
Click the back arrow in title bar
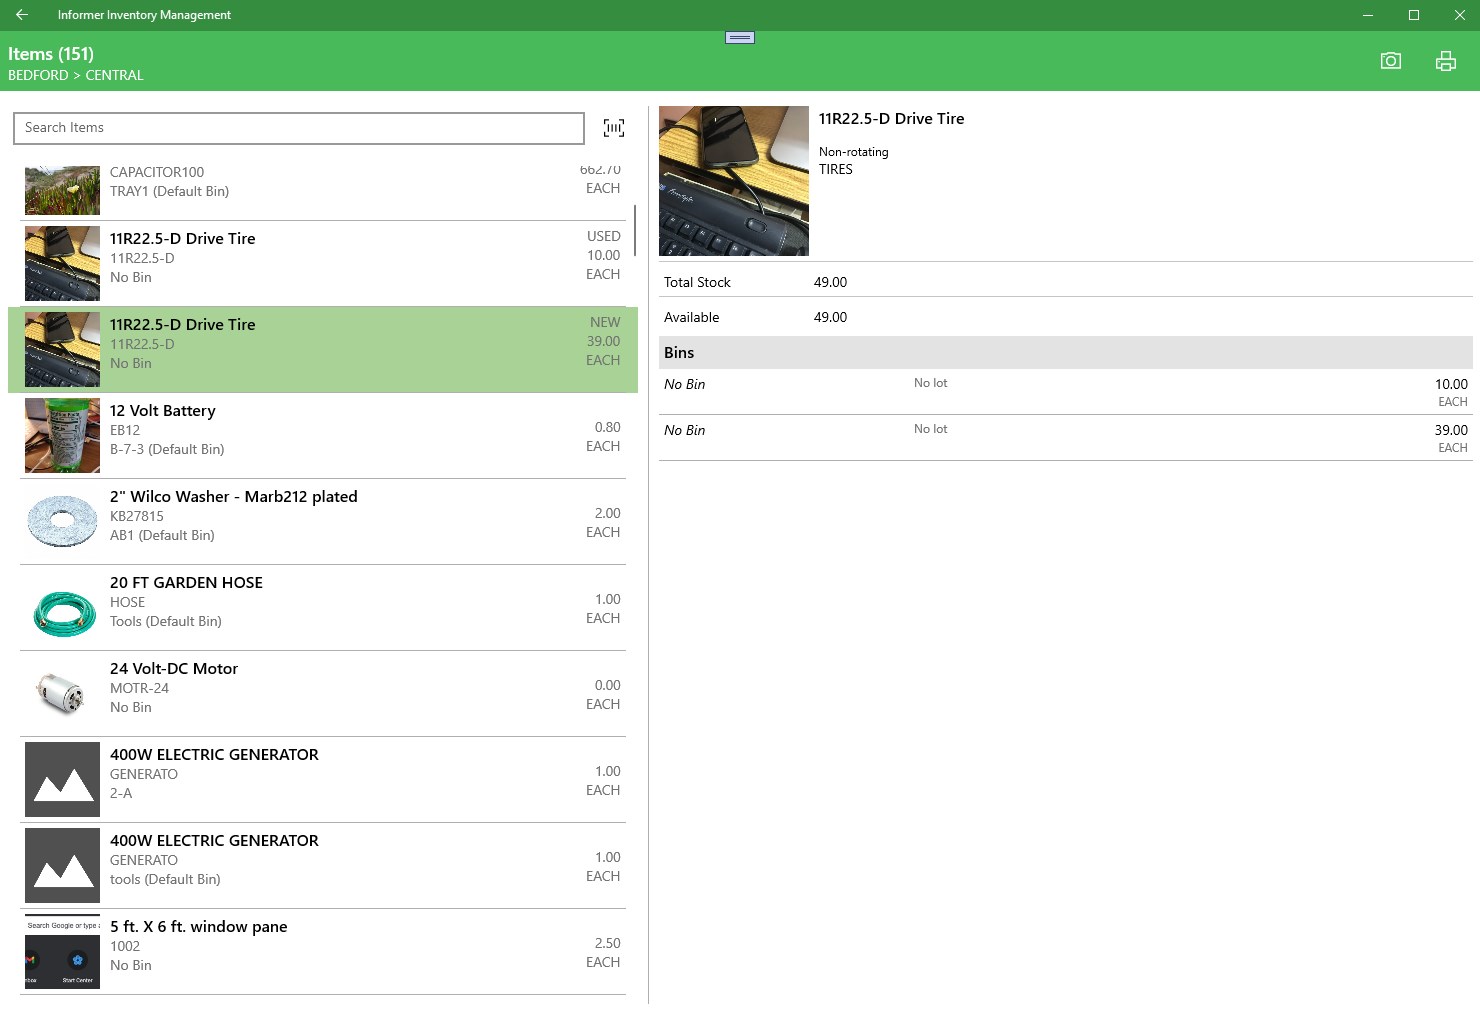click(x=22, y=15)
